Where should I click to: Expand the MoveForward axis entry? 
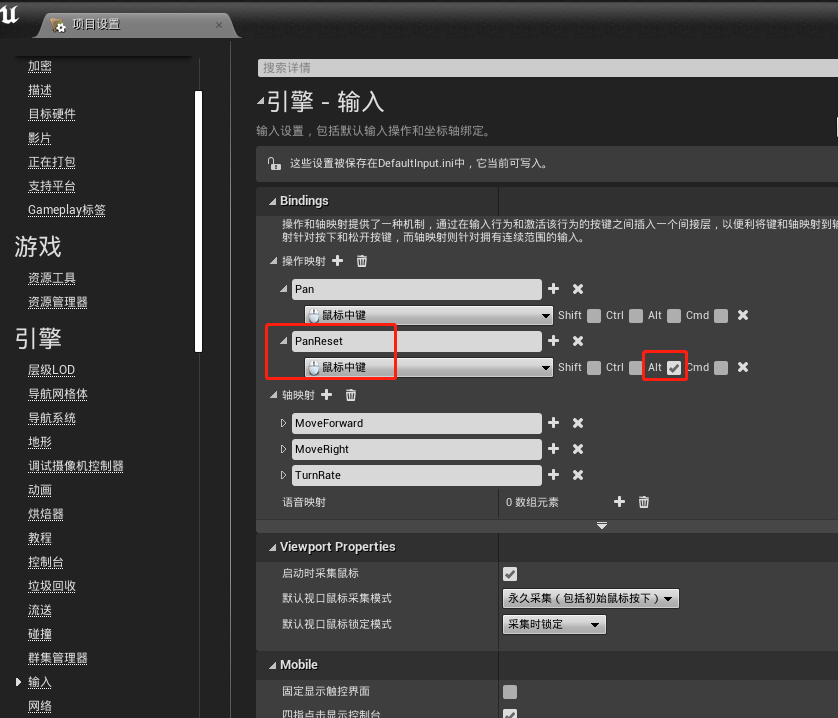tap(284, 423)
